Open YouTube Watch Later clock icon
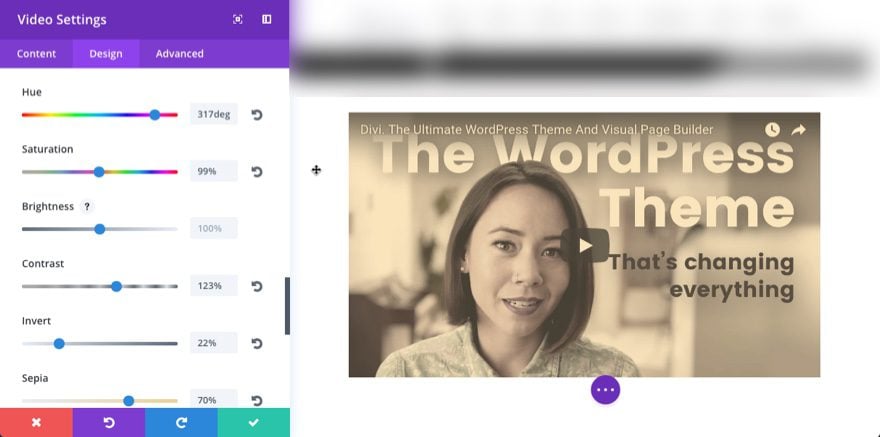 (x=772, y=130)
